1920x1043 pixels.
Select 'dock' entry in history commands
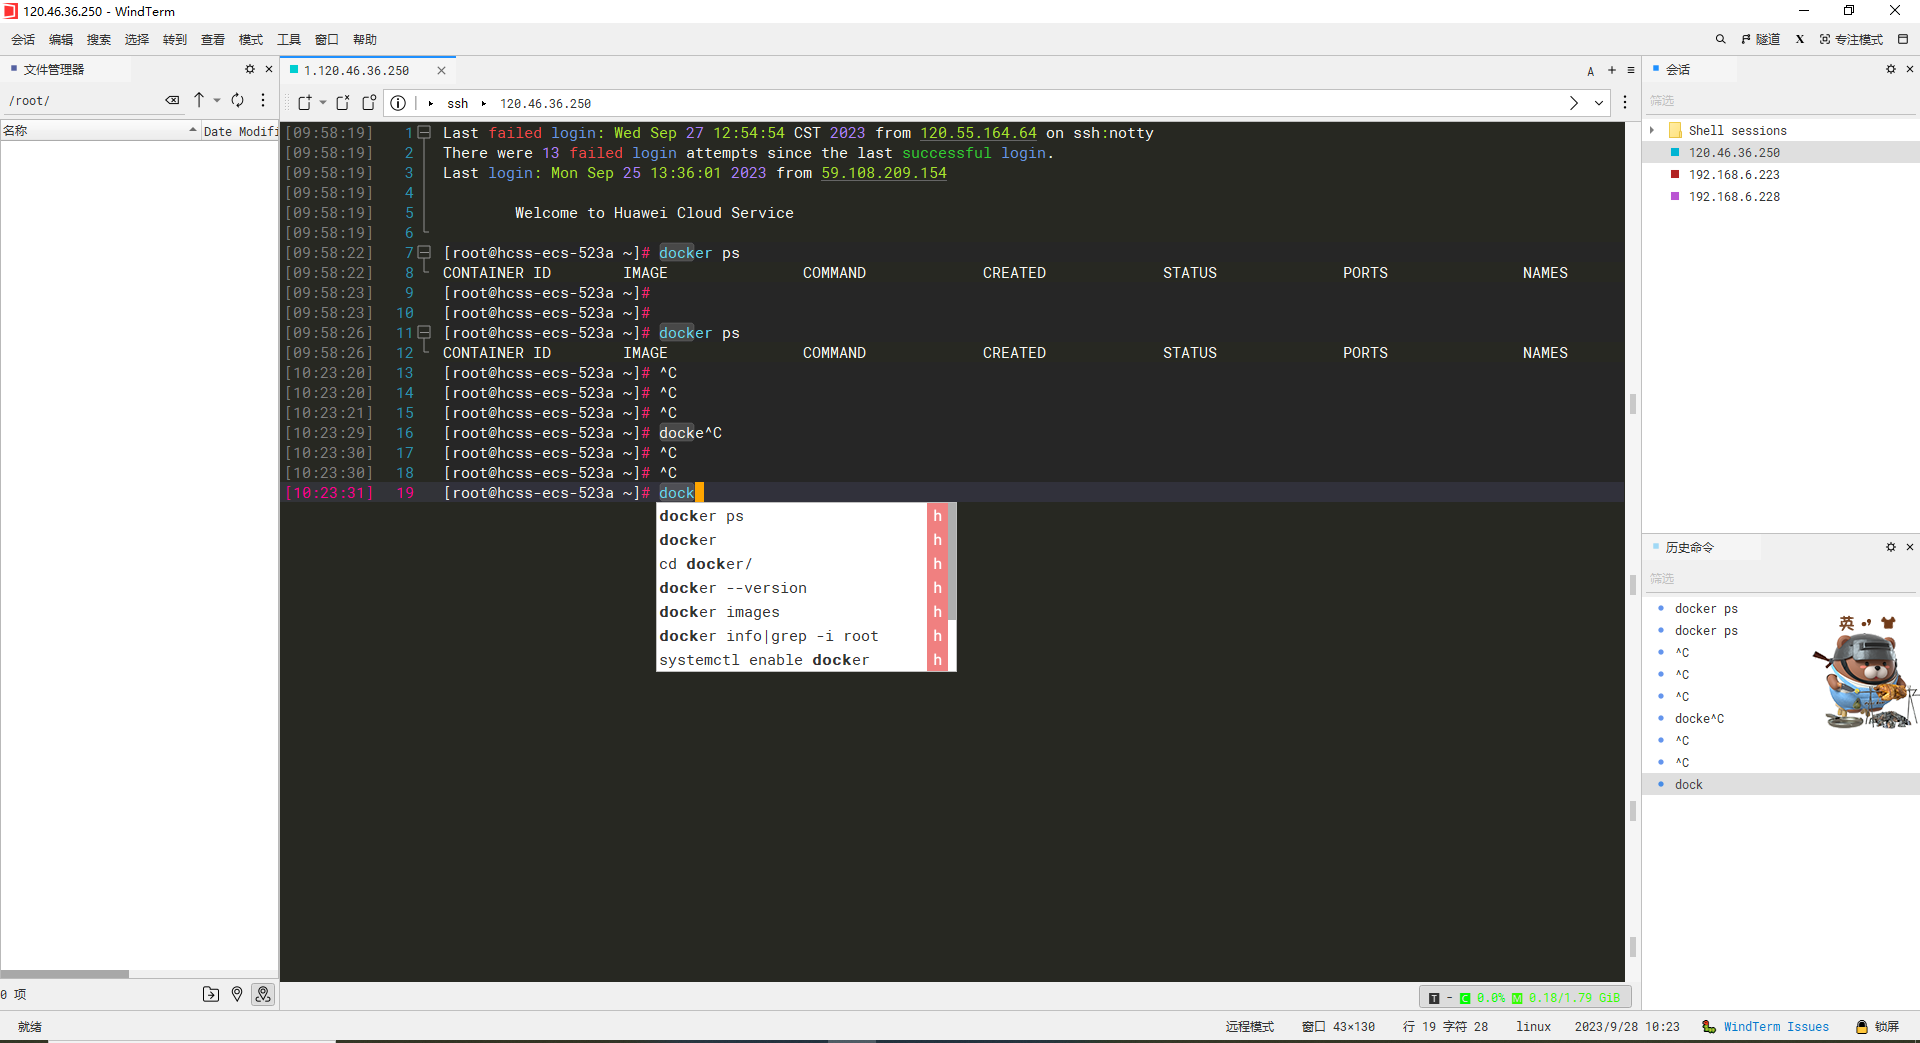pyautogui.click(x=1780, y=785)
